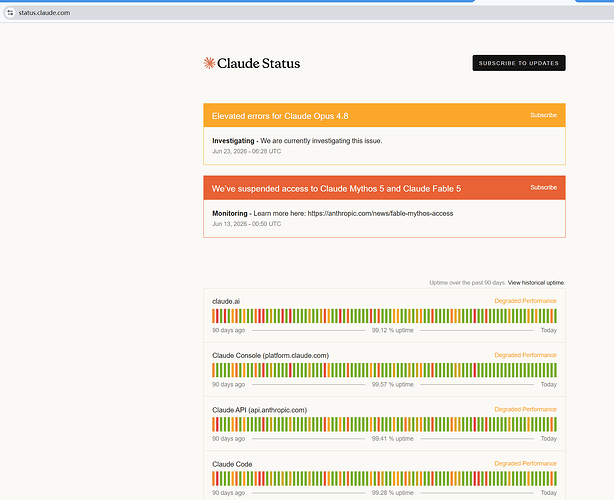The height and width of the screenshot is (500, 614).
Task: Click the Subscribe to Updates button
Action: [519, 63]
